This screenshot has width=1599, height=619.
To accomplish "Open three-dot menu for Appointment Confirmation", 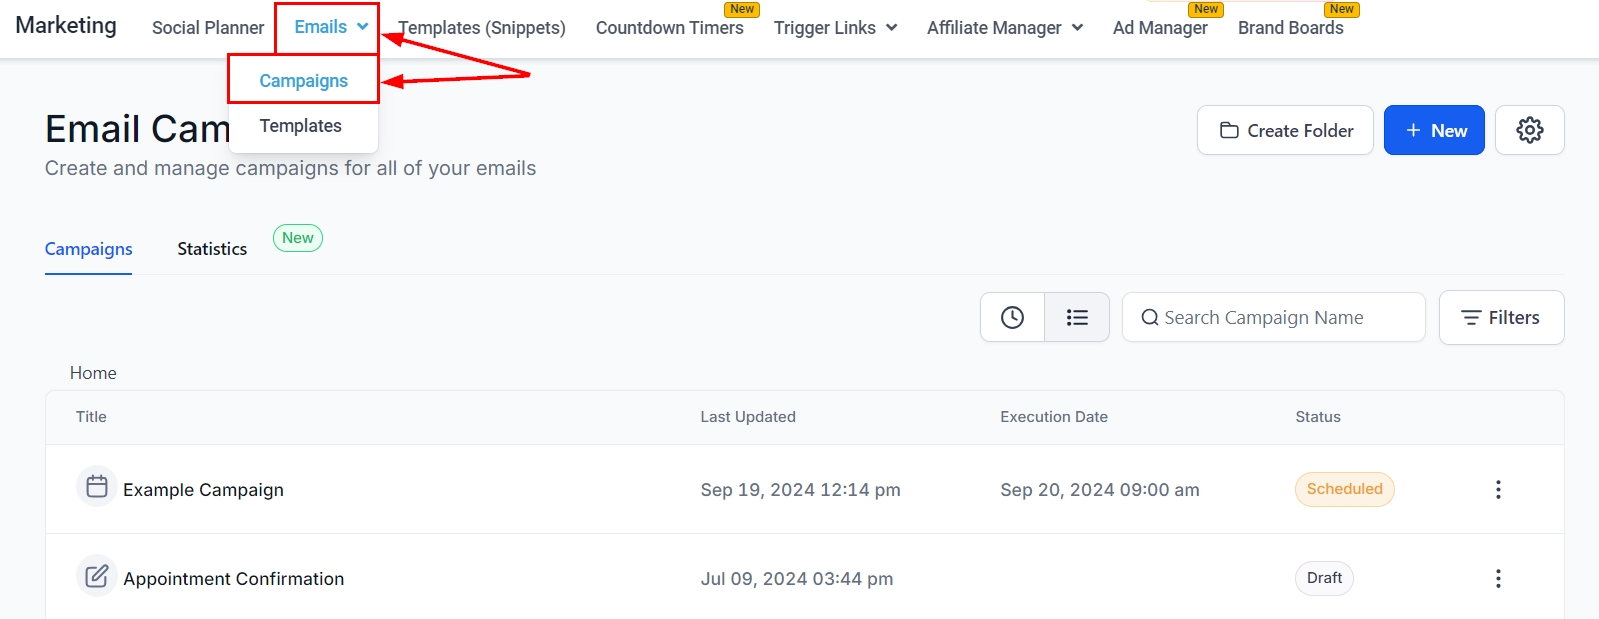I will coord(1497,578).
